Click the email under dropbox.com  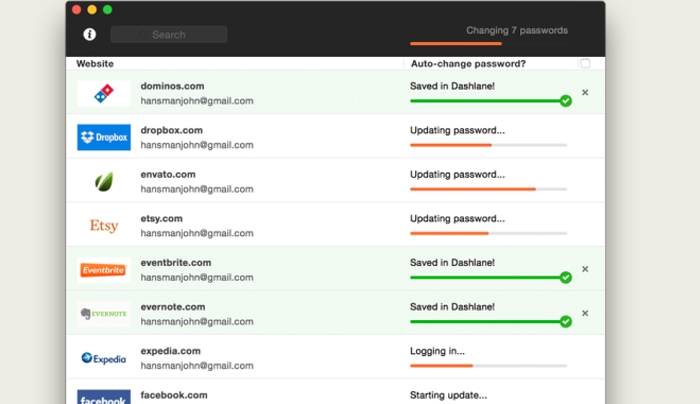(x=197, y=145)
